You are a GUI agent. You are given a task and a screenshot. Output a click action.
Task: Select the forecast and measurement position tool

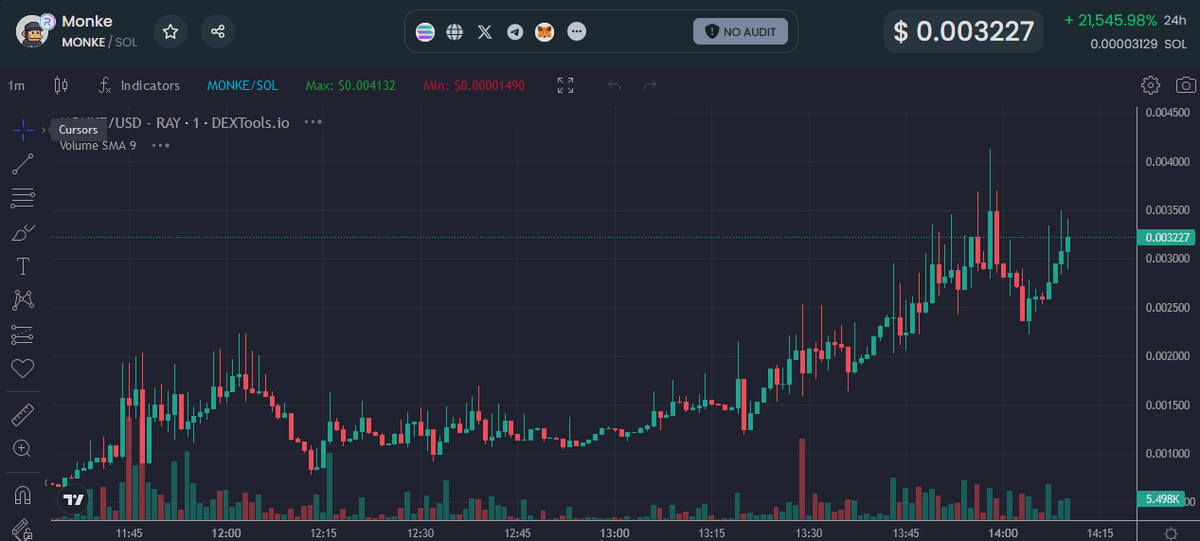tap(22, 334)
